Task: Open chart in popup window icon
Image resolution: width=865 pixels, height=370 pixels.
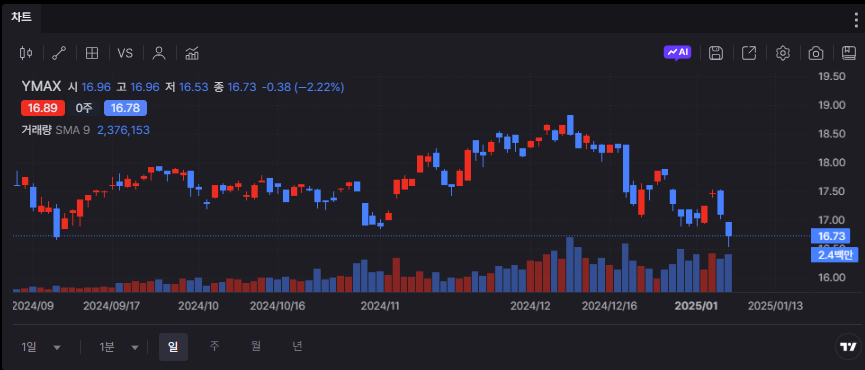Action: click(749, 53)
